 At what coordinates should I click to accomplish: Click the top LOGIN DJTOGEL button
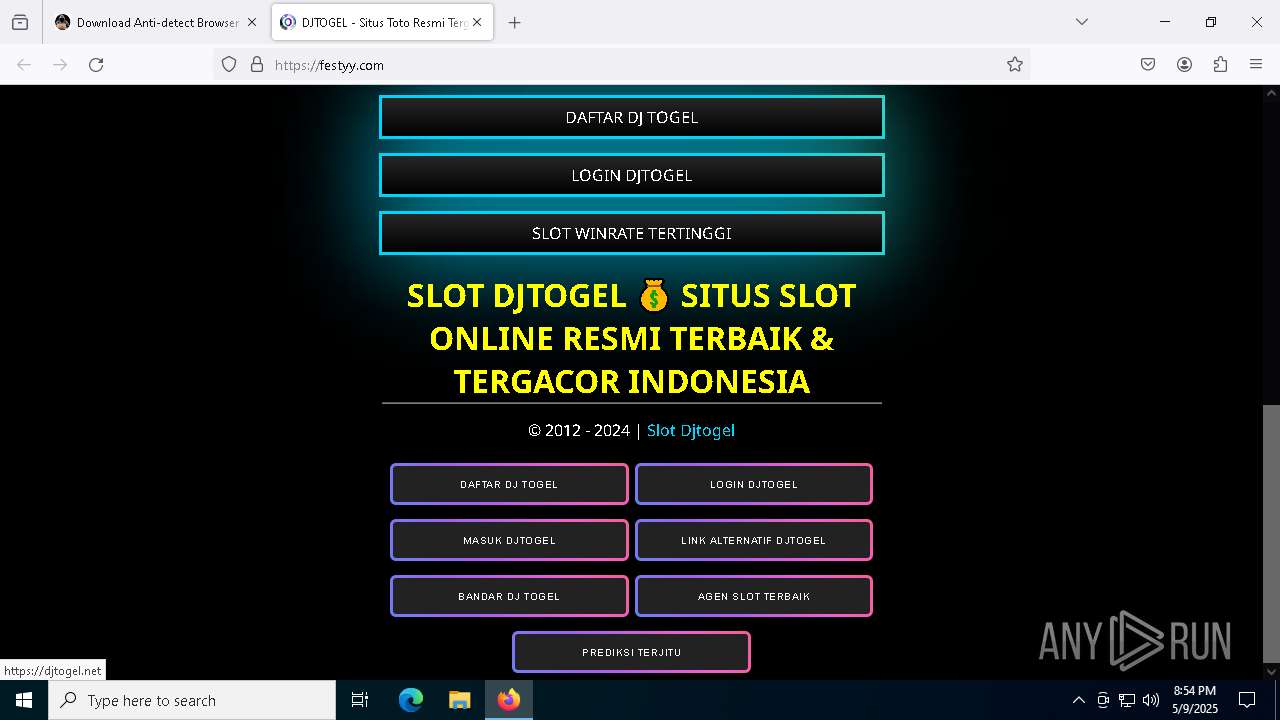[632, 175]
